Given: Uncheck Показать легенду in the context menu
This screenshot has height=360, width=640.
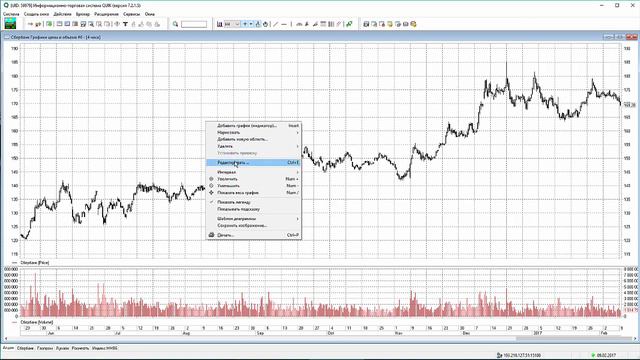Looking at the screenshot, I should pyautogui.click(x=254, y=202).
